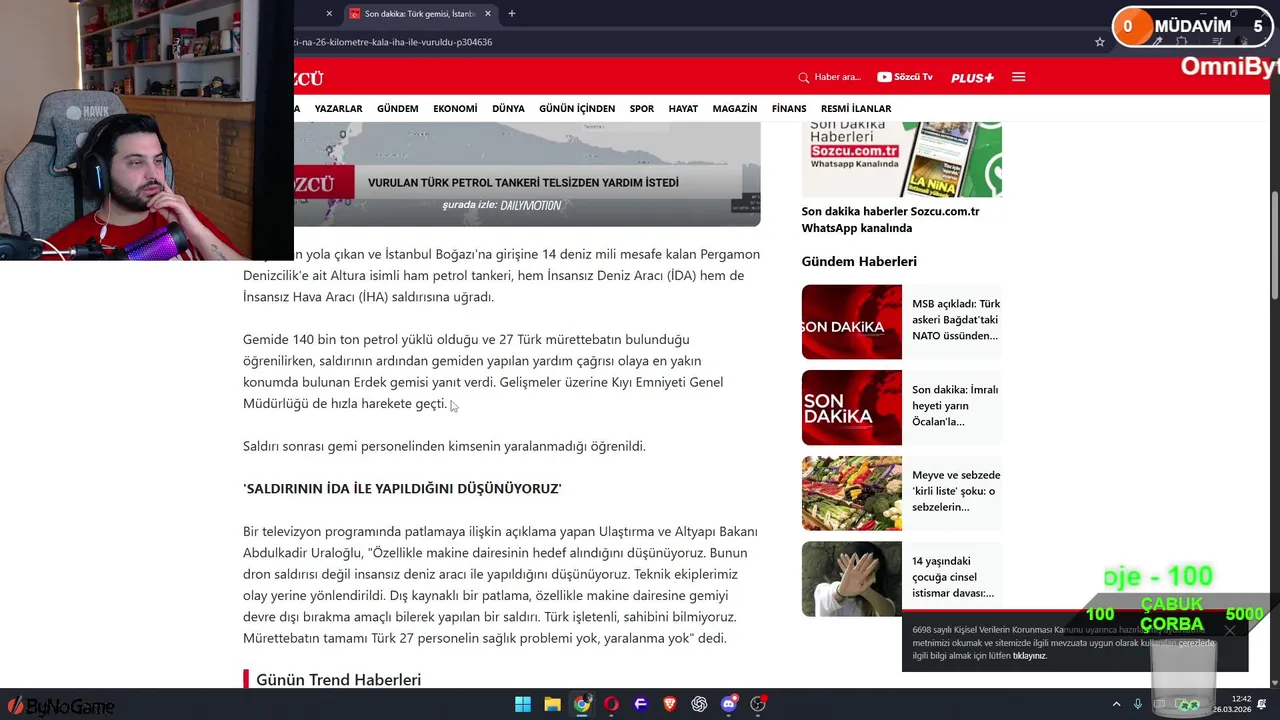Click the microphone tray icon
Image resolution: width=1280 pixels, height=720 pixels.
click(x=1137, y=704)
